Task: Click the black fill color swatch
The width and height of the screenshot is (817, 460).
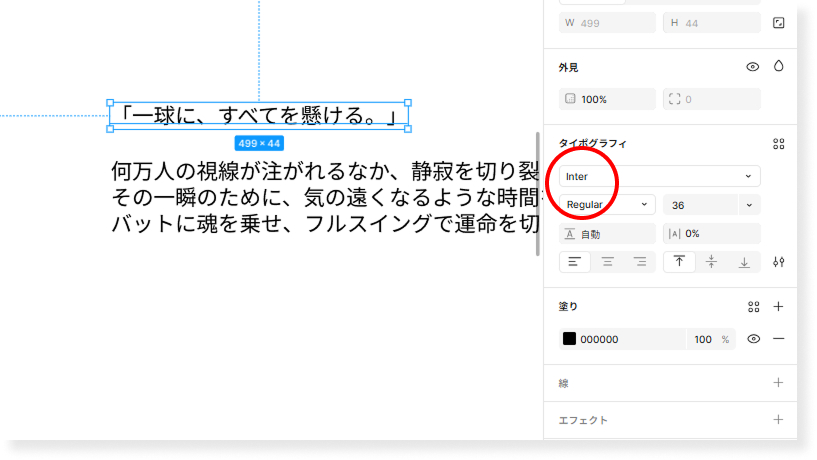Action: coord(569,339)
